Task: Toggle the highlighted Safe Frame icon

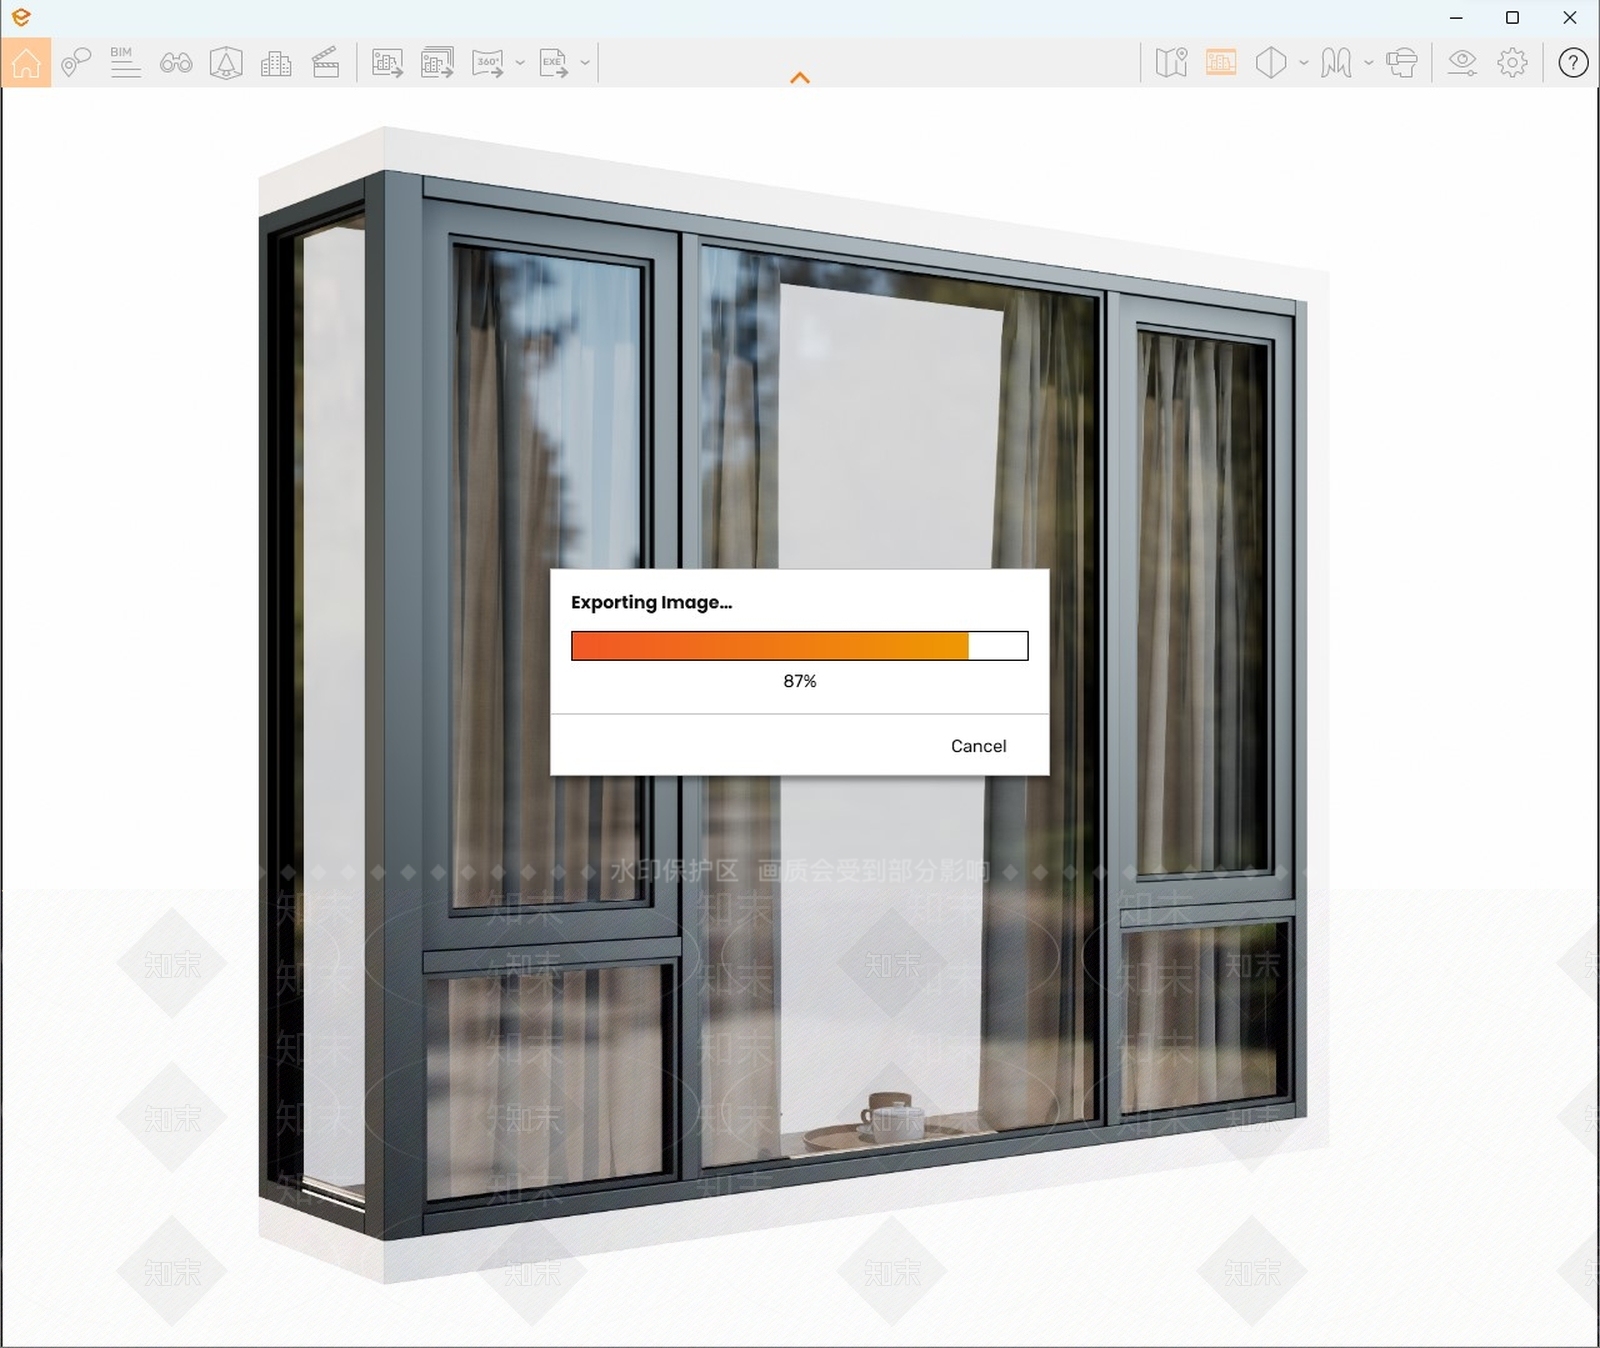Action: 1221,63
